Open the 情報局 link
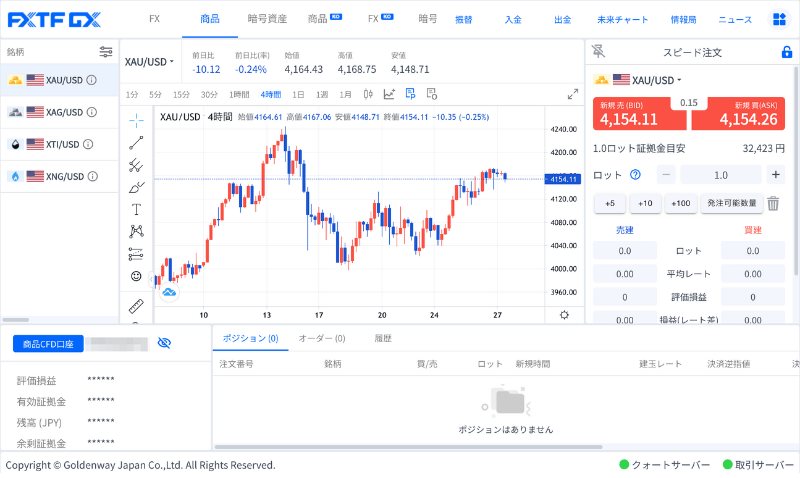The width and height of the screenshot is (800, 478). [x=684, y=19]
